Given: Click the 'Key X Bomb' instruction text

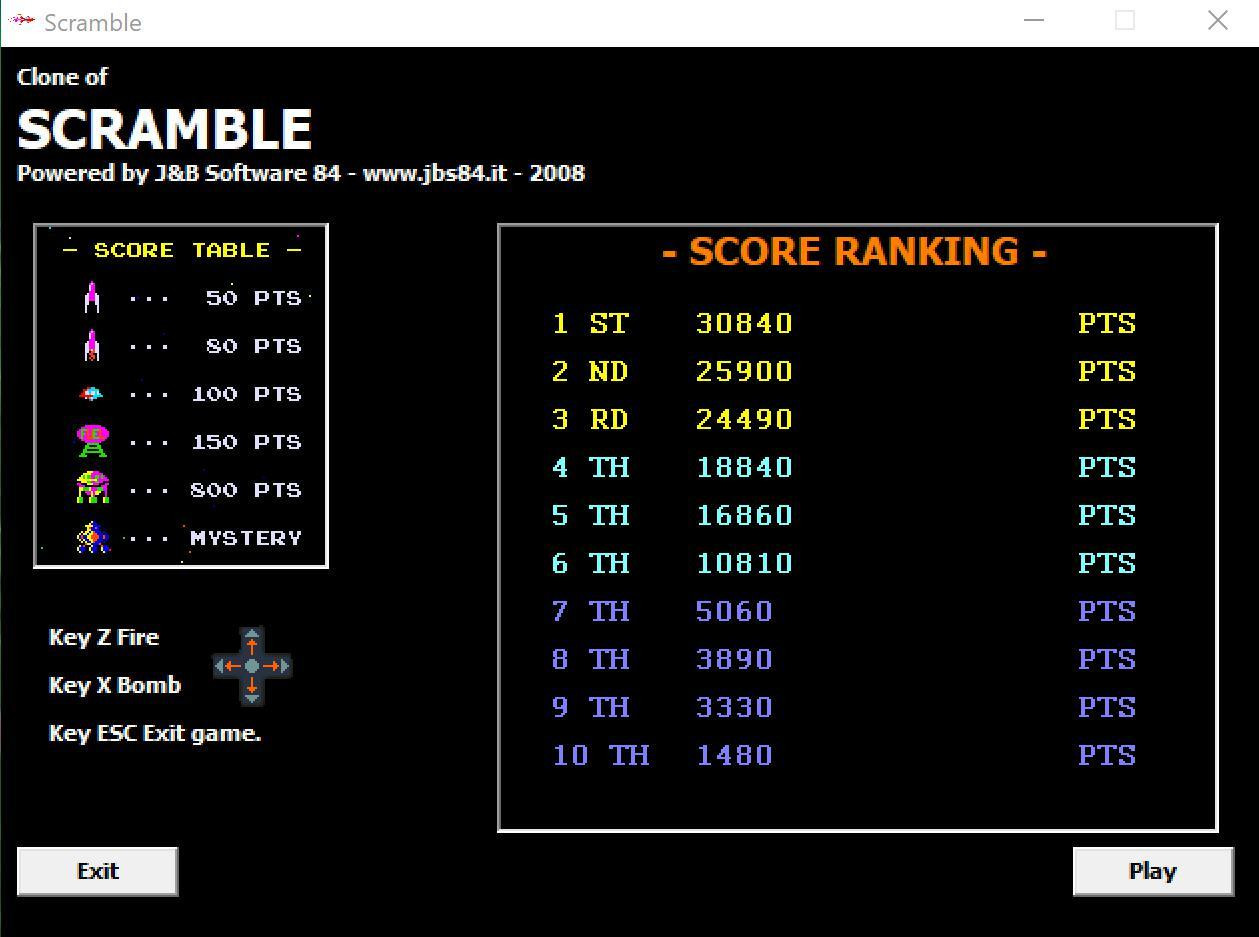Looking at the screenshot, I should [115, 685].
